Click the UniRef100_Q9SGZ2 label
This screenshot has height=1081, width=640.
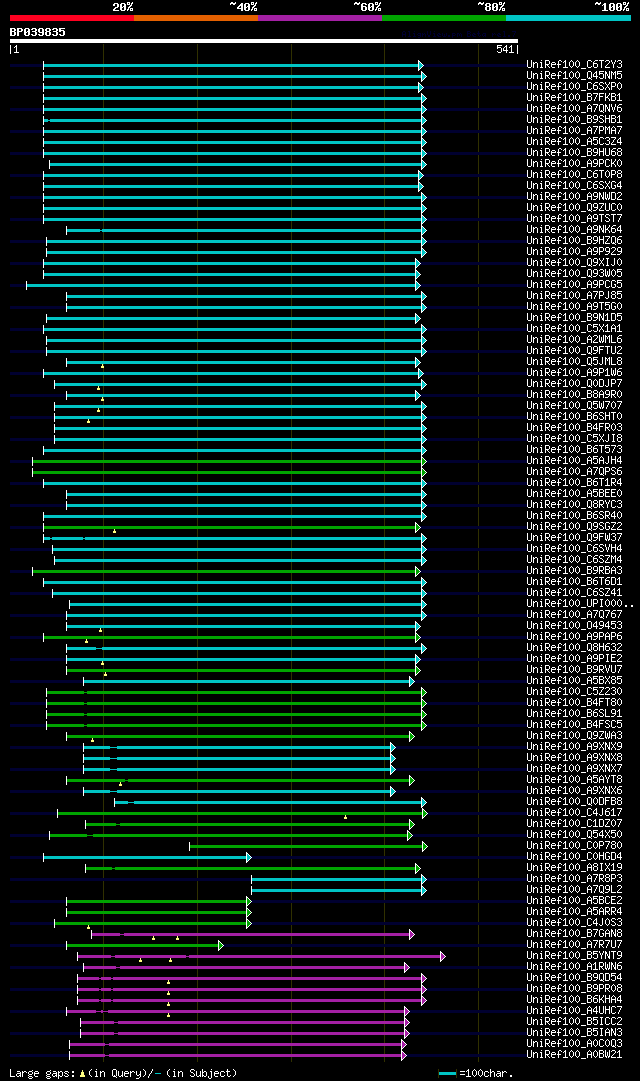coord(574,527)
